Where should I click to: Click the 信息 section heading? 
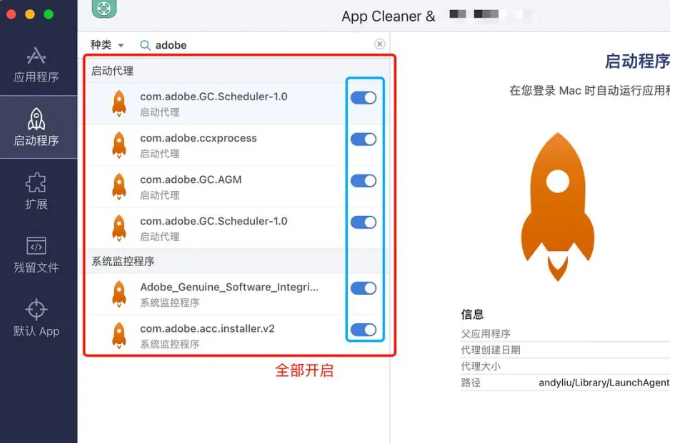click(x=472, y=314)
